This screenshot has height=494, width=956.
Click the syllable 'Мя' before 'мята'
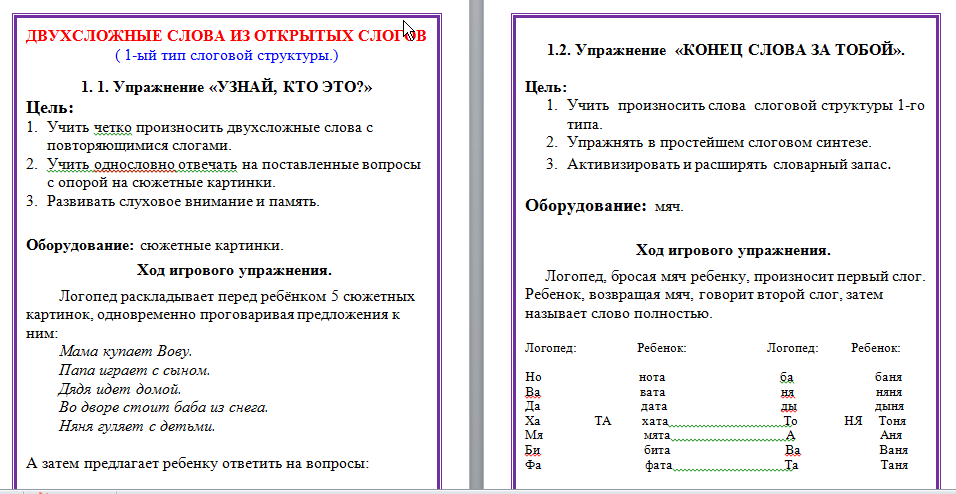click(x=534, y=435)
